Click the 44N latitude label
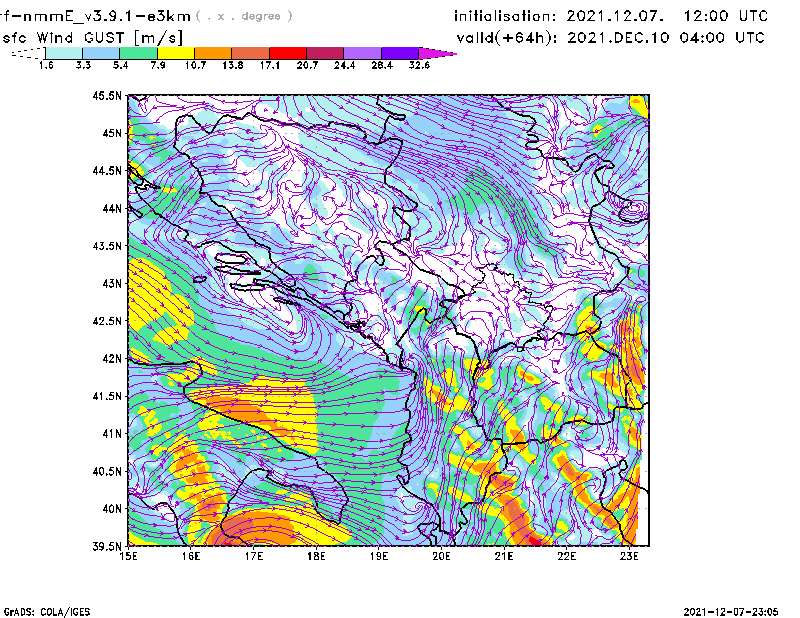The height and width of the screenshot is (618, 800). click(112, 208)
